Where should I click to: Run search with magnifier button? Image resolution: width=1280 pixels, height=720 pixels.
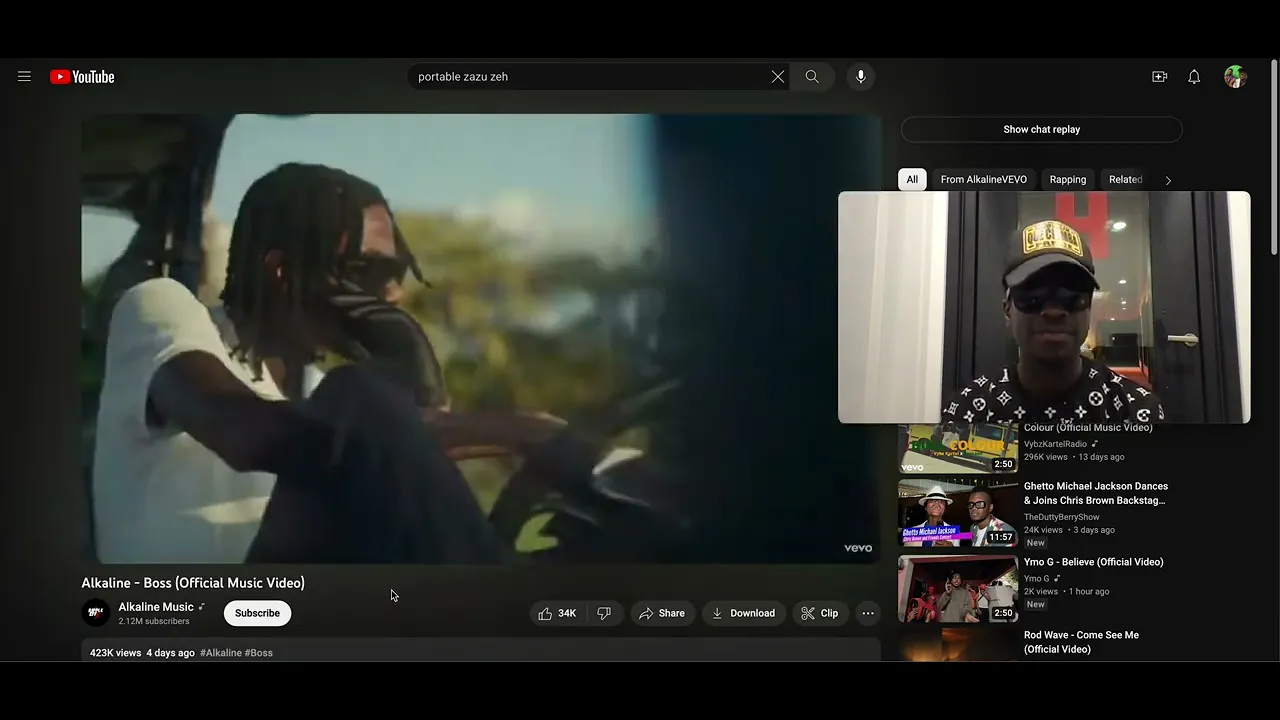[x=812, y=77]
